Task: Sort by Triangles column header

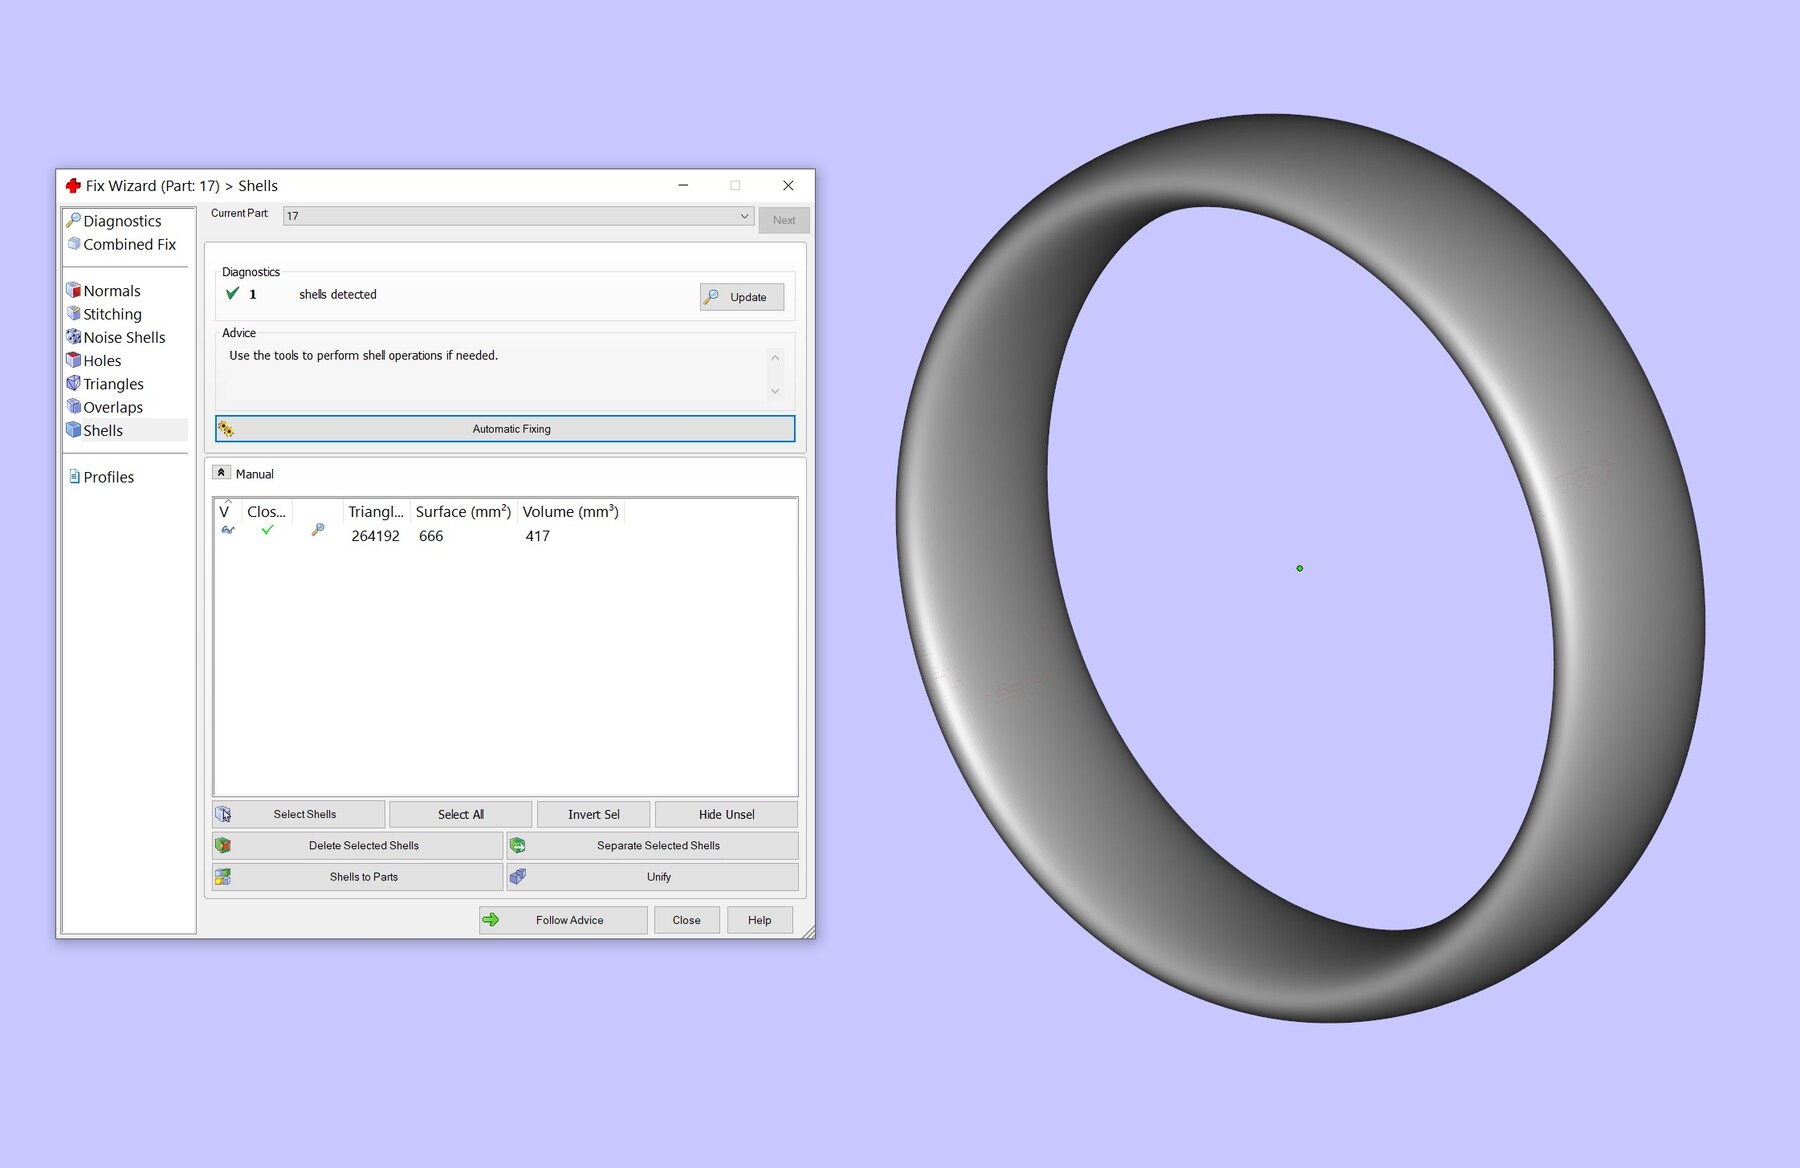Action: coord(376,512)
